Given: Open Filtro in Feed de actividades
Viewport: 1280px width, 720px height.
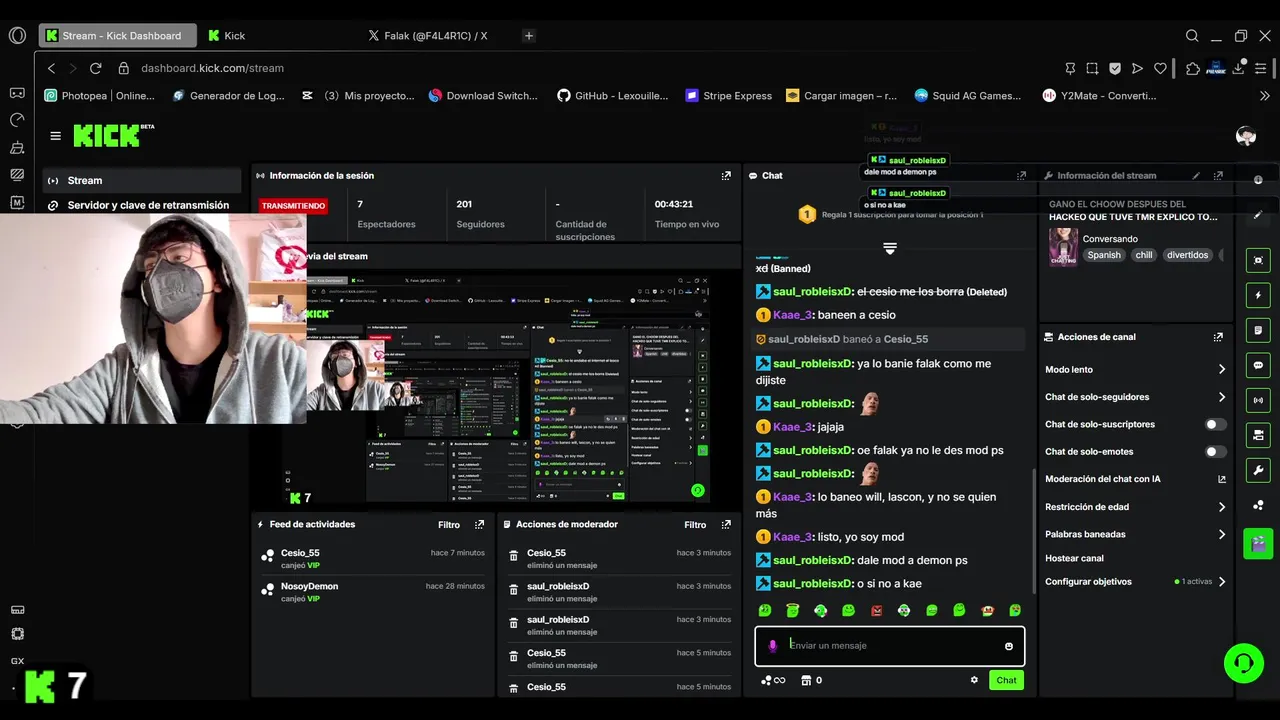Looking at the screenshot, I should coord(449,525).
